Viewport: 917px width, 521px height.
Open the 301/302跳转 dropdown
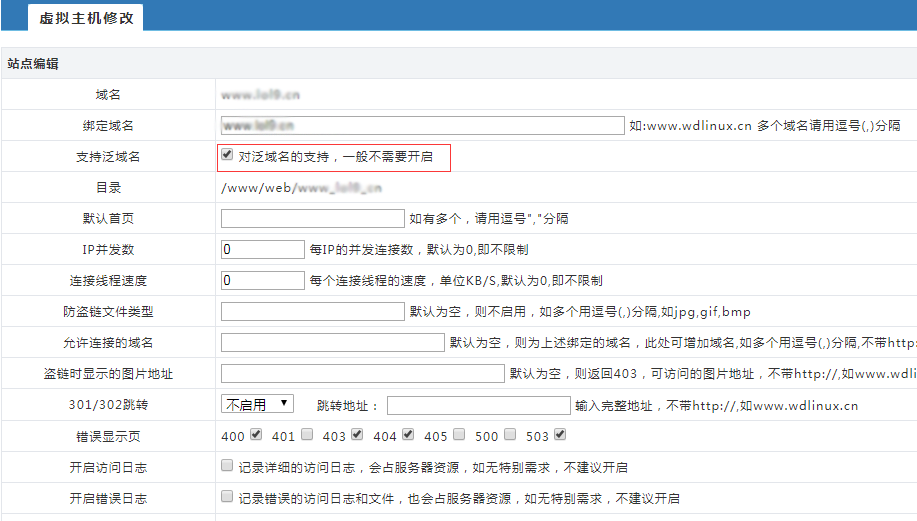[257, 404]
